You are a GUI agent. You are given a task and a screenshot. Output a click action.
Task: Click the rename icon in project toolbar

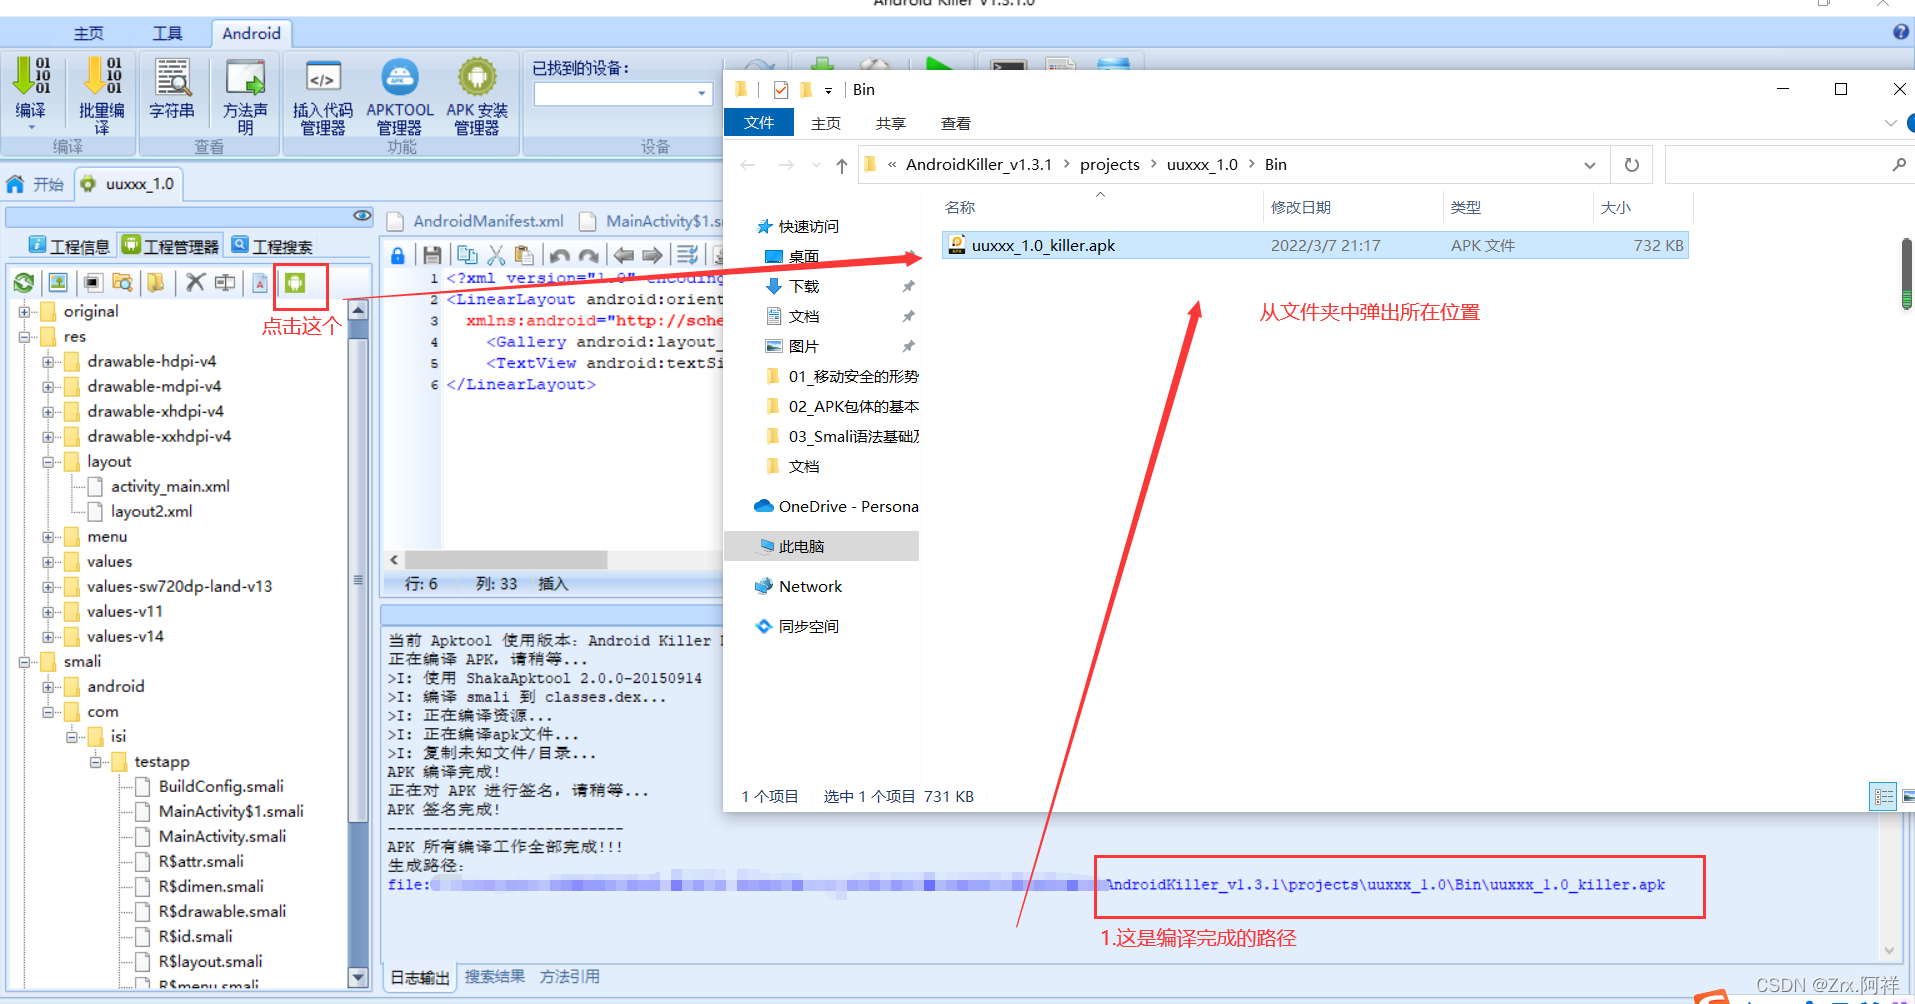click(x=226, y=283)
